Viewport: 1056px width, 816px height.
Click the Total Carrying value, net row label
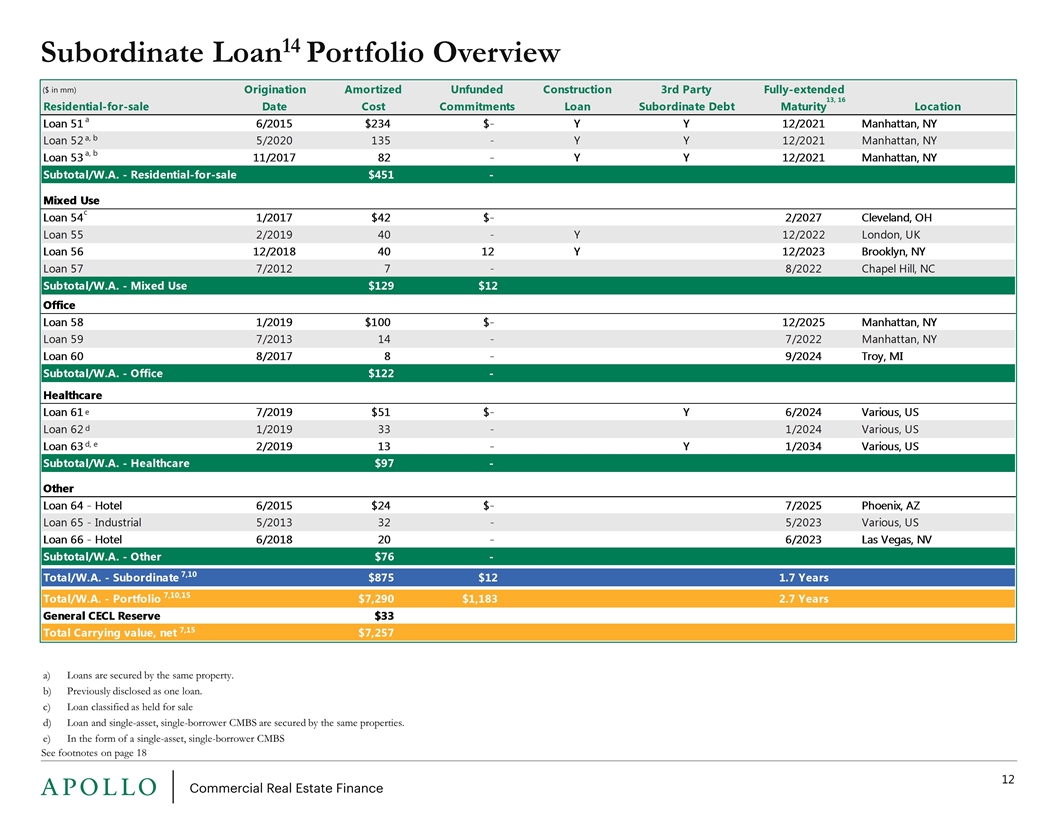[119, 632]
